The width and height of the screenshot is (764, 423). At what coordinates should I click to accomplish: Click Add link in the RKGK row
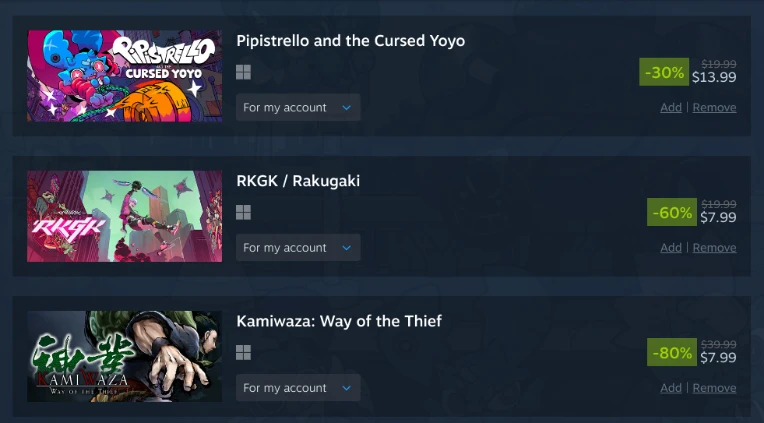671,248
